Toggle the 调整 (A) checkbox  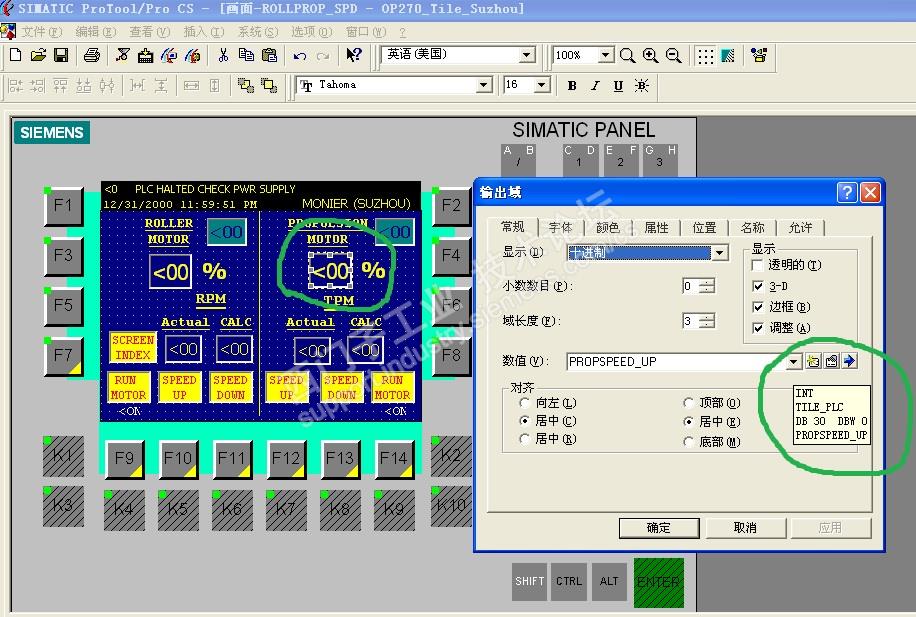point(758,328)
